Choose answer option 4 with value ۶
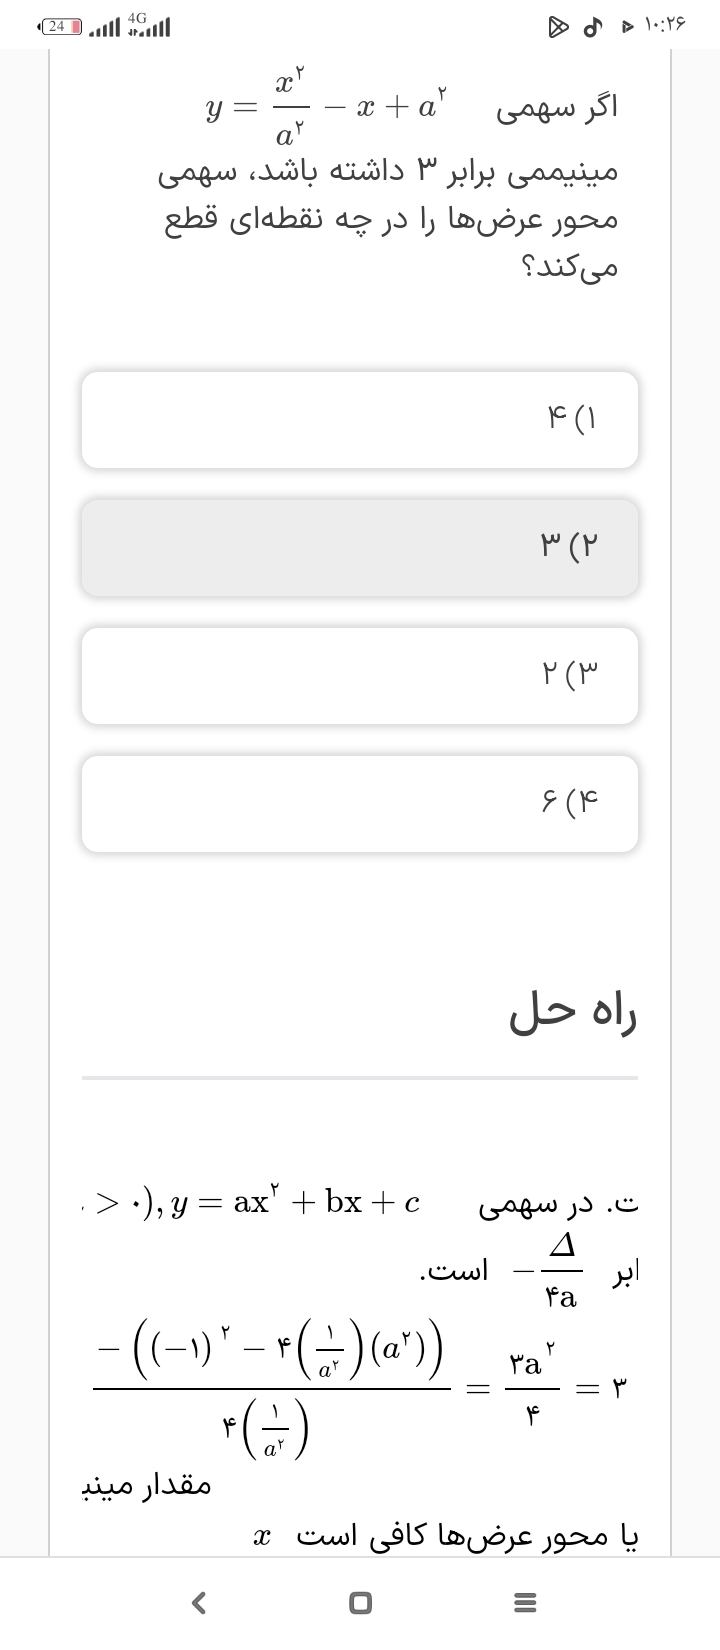Image resolution: width=720 pixels, height=1650 pixels. point(360,804)
